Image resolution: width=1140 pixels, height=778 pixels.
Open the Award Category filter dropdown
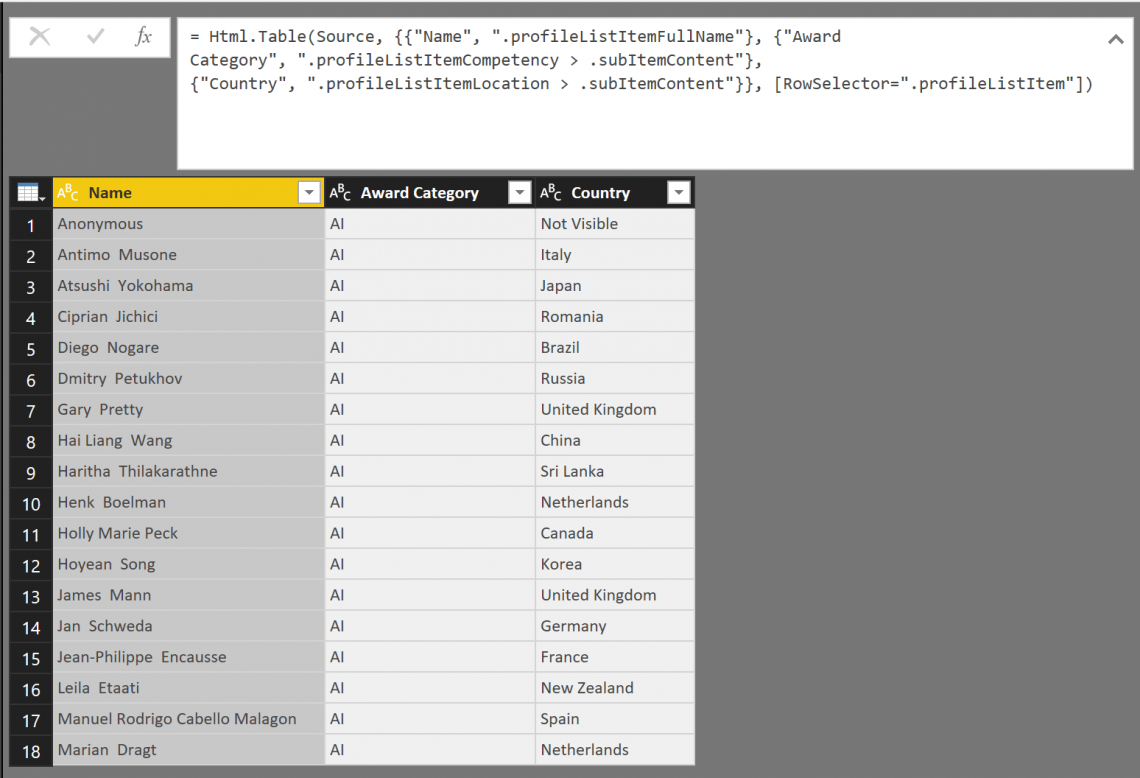(519, 193)
